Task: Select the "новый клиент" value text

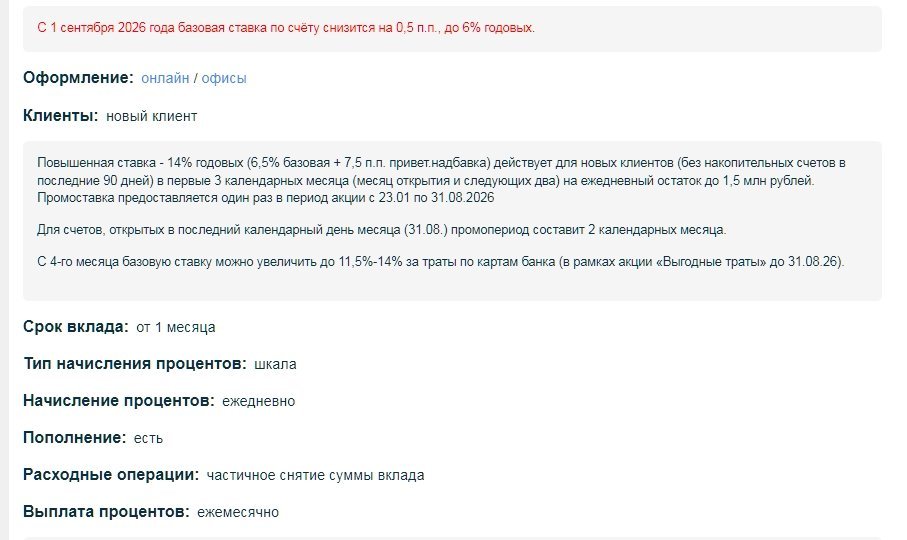Action: tap(152, 116)
